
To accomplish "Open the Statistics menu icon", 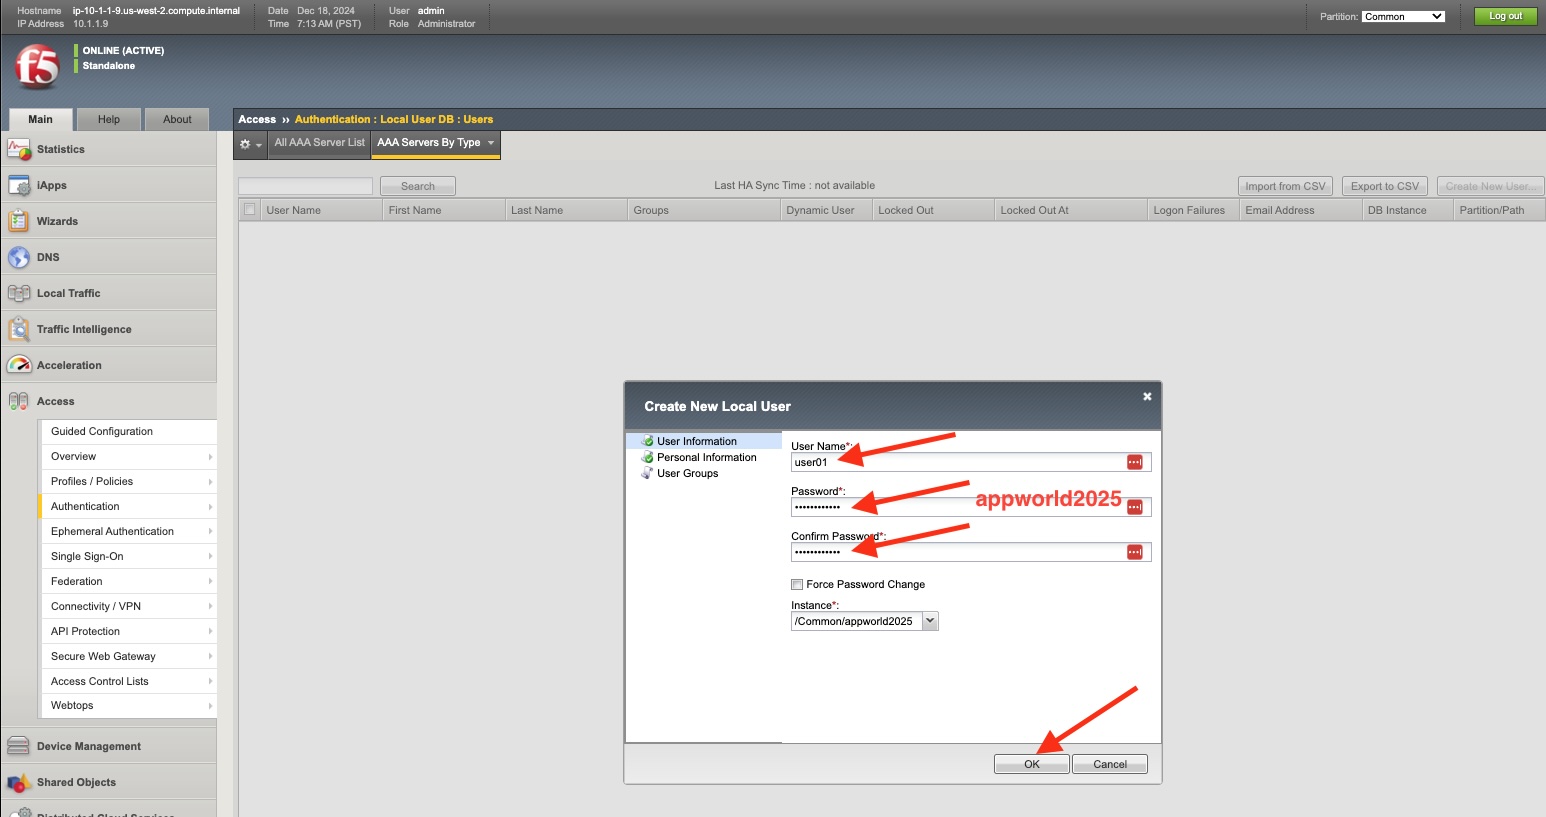I will pos(19,149).
